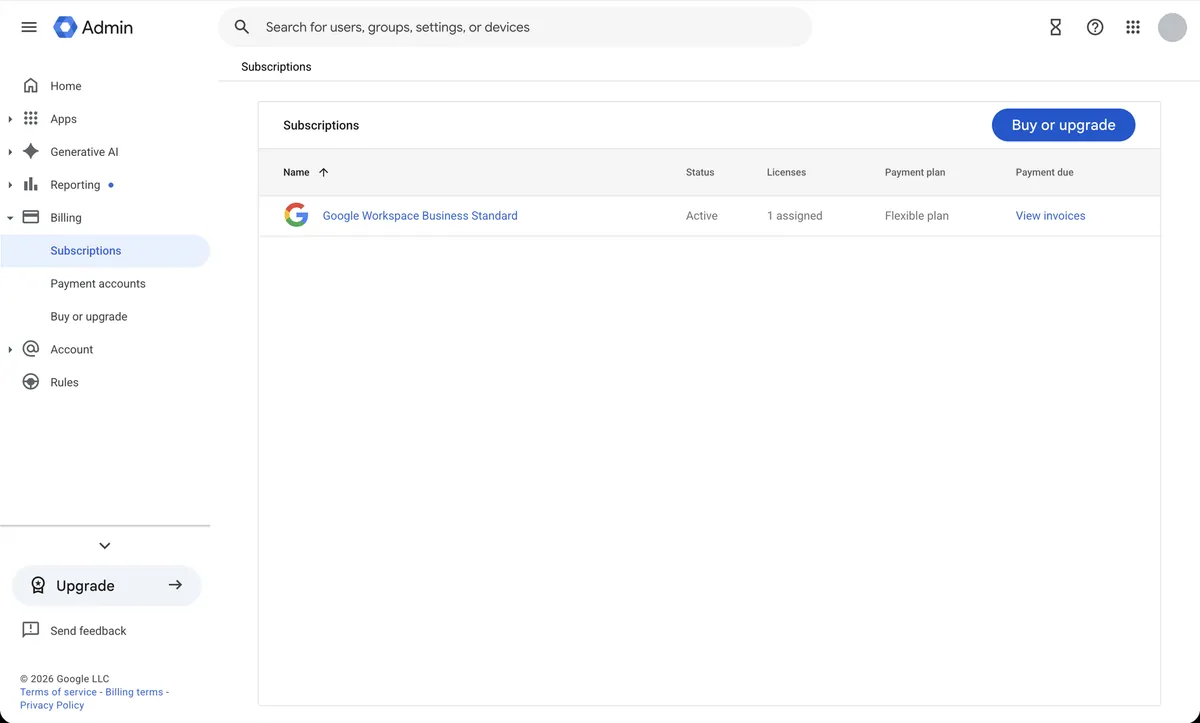Click the Billing label in sidebar
1200x723 pixels.
(x=66, y=218)
